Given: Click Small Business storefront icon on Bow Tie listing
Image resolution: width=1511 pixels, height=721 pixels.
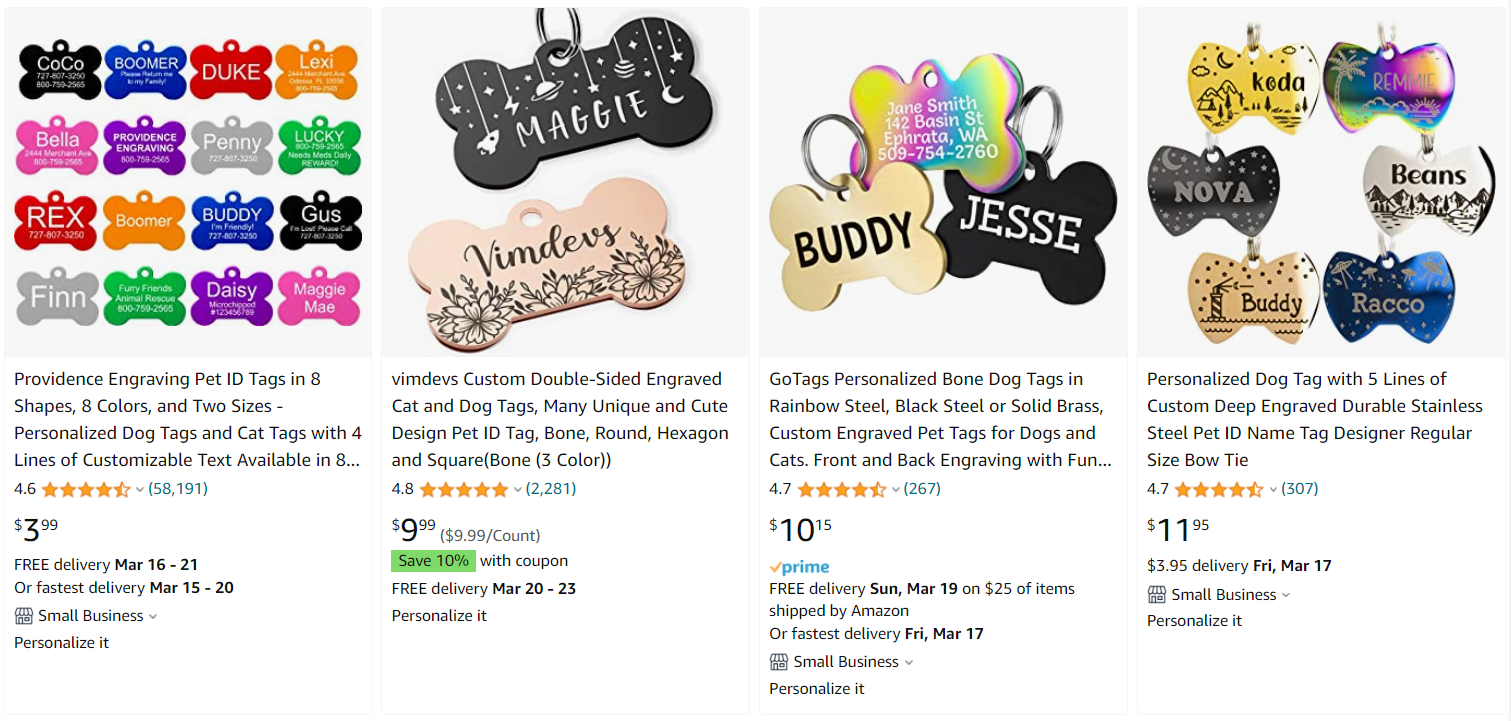Looking at the screenshot, I should pos(1157,595).
